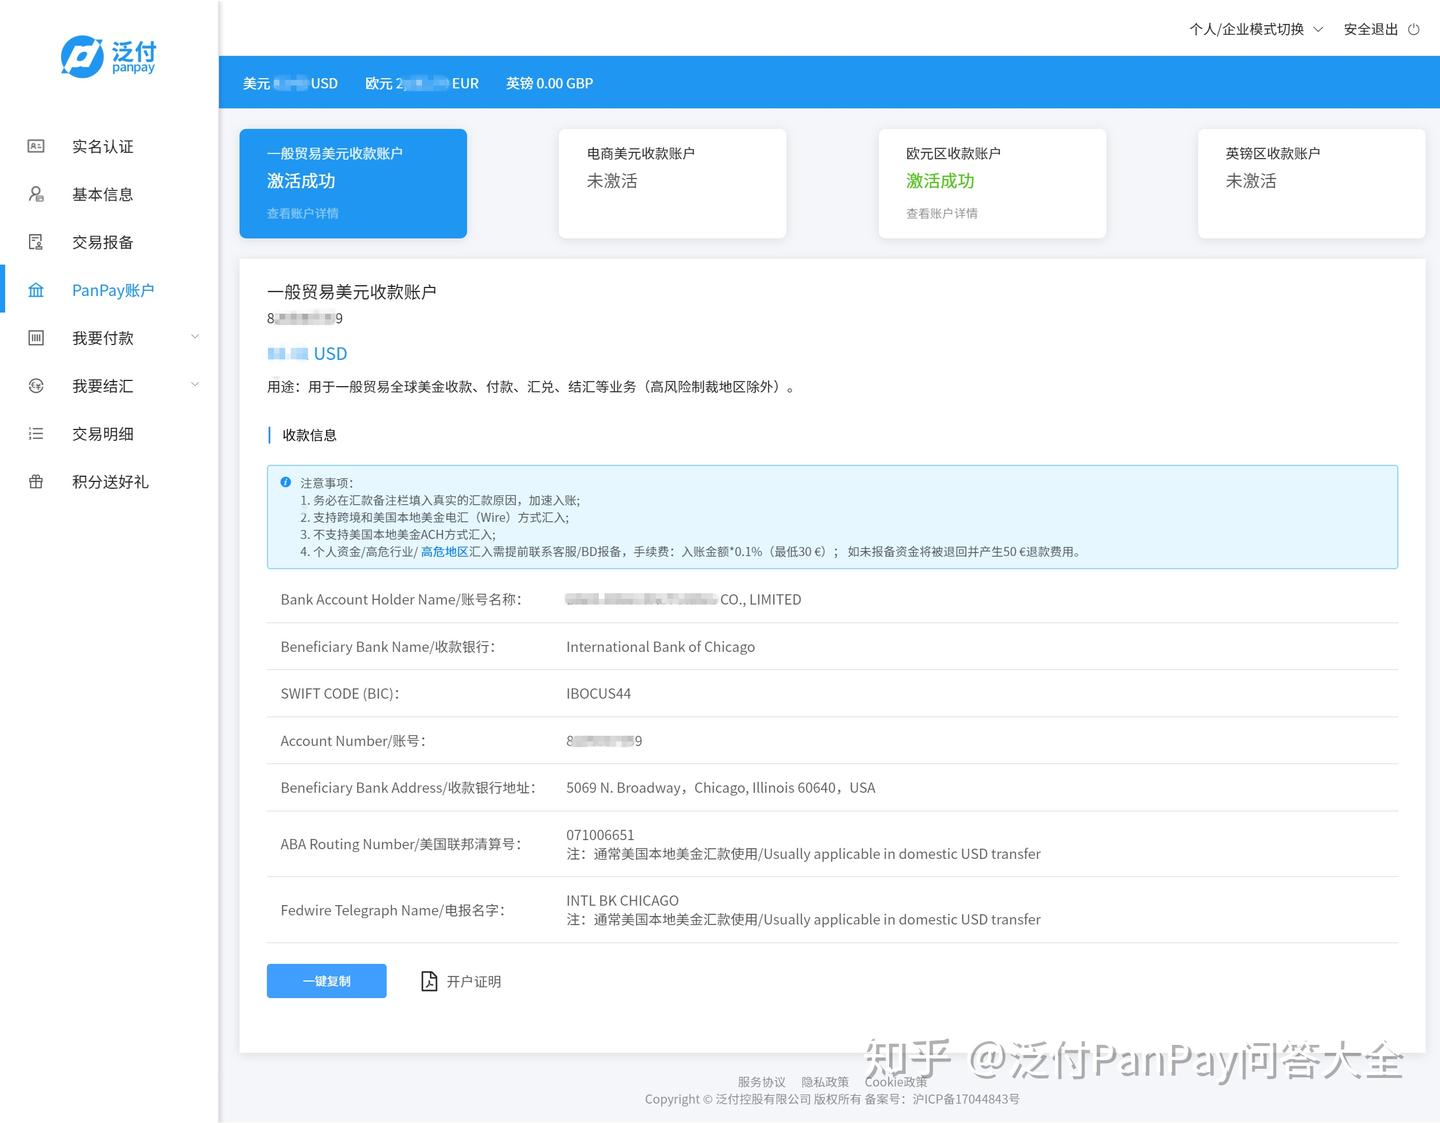Click the PDF icon beside 开户证明
Image resolution: width=1440 pixels, height=1123 pixels.
(429, 981)
